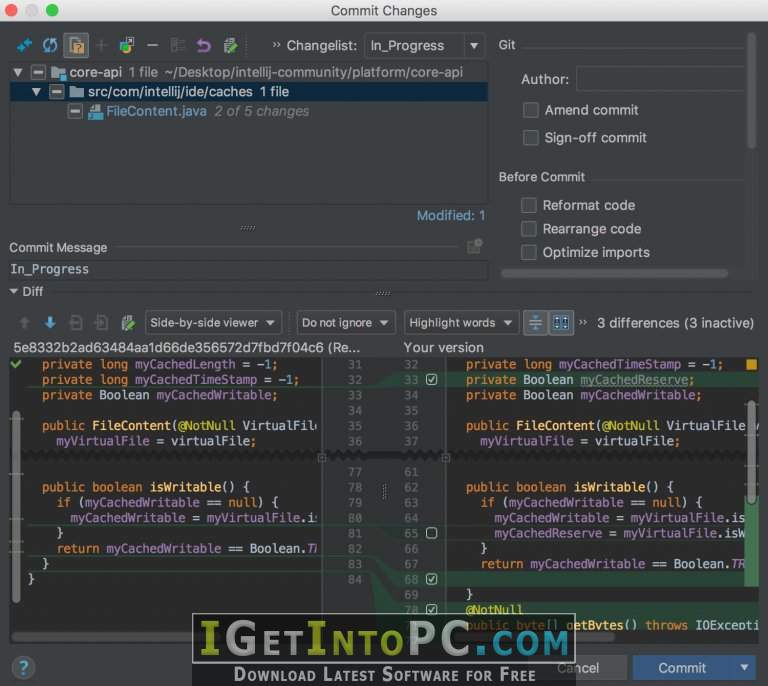Open the Highlight words dropdown
Screen dimensions: 768x686
(x=460, y=323)
